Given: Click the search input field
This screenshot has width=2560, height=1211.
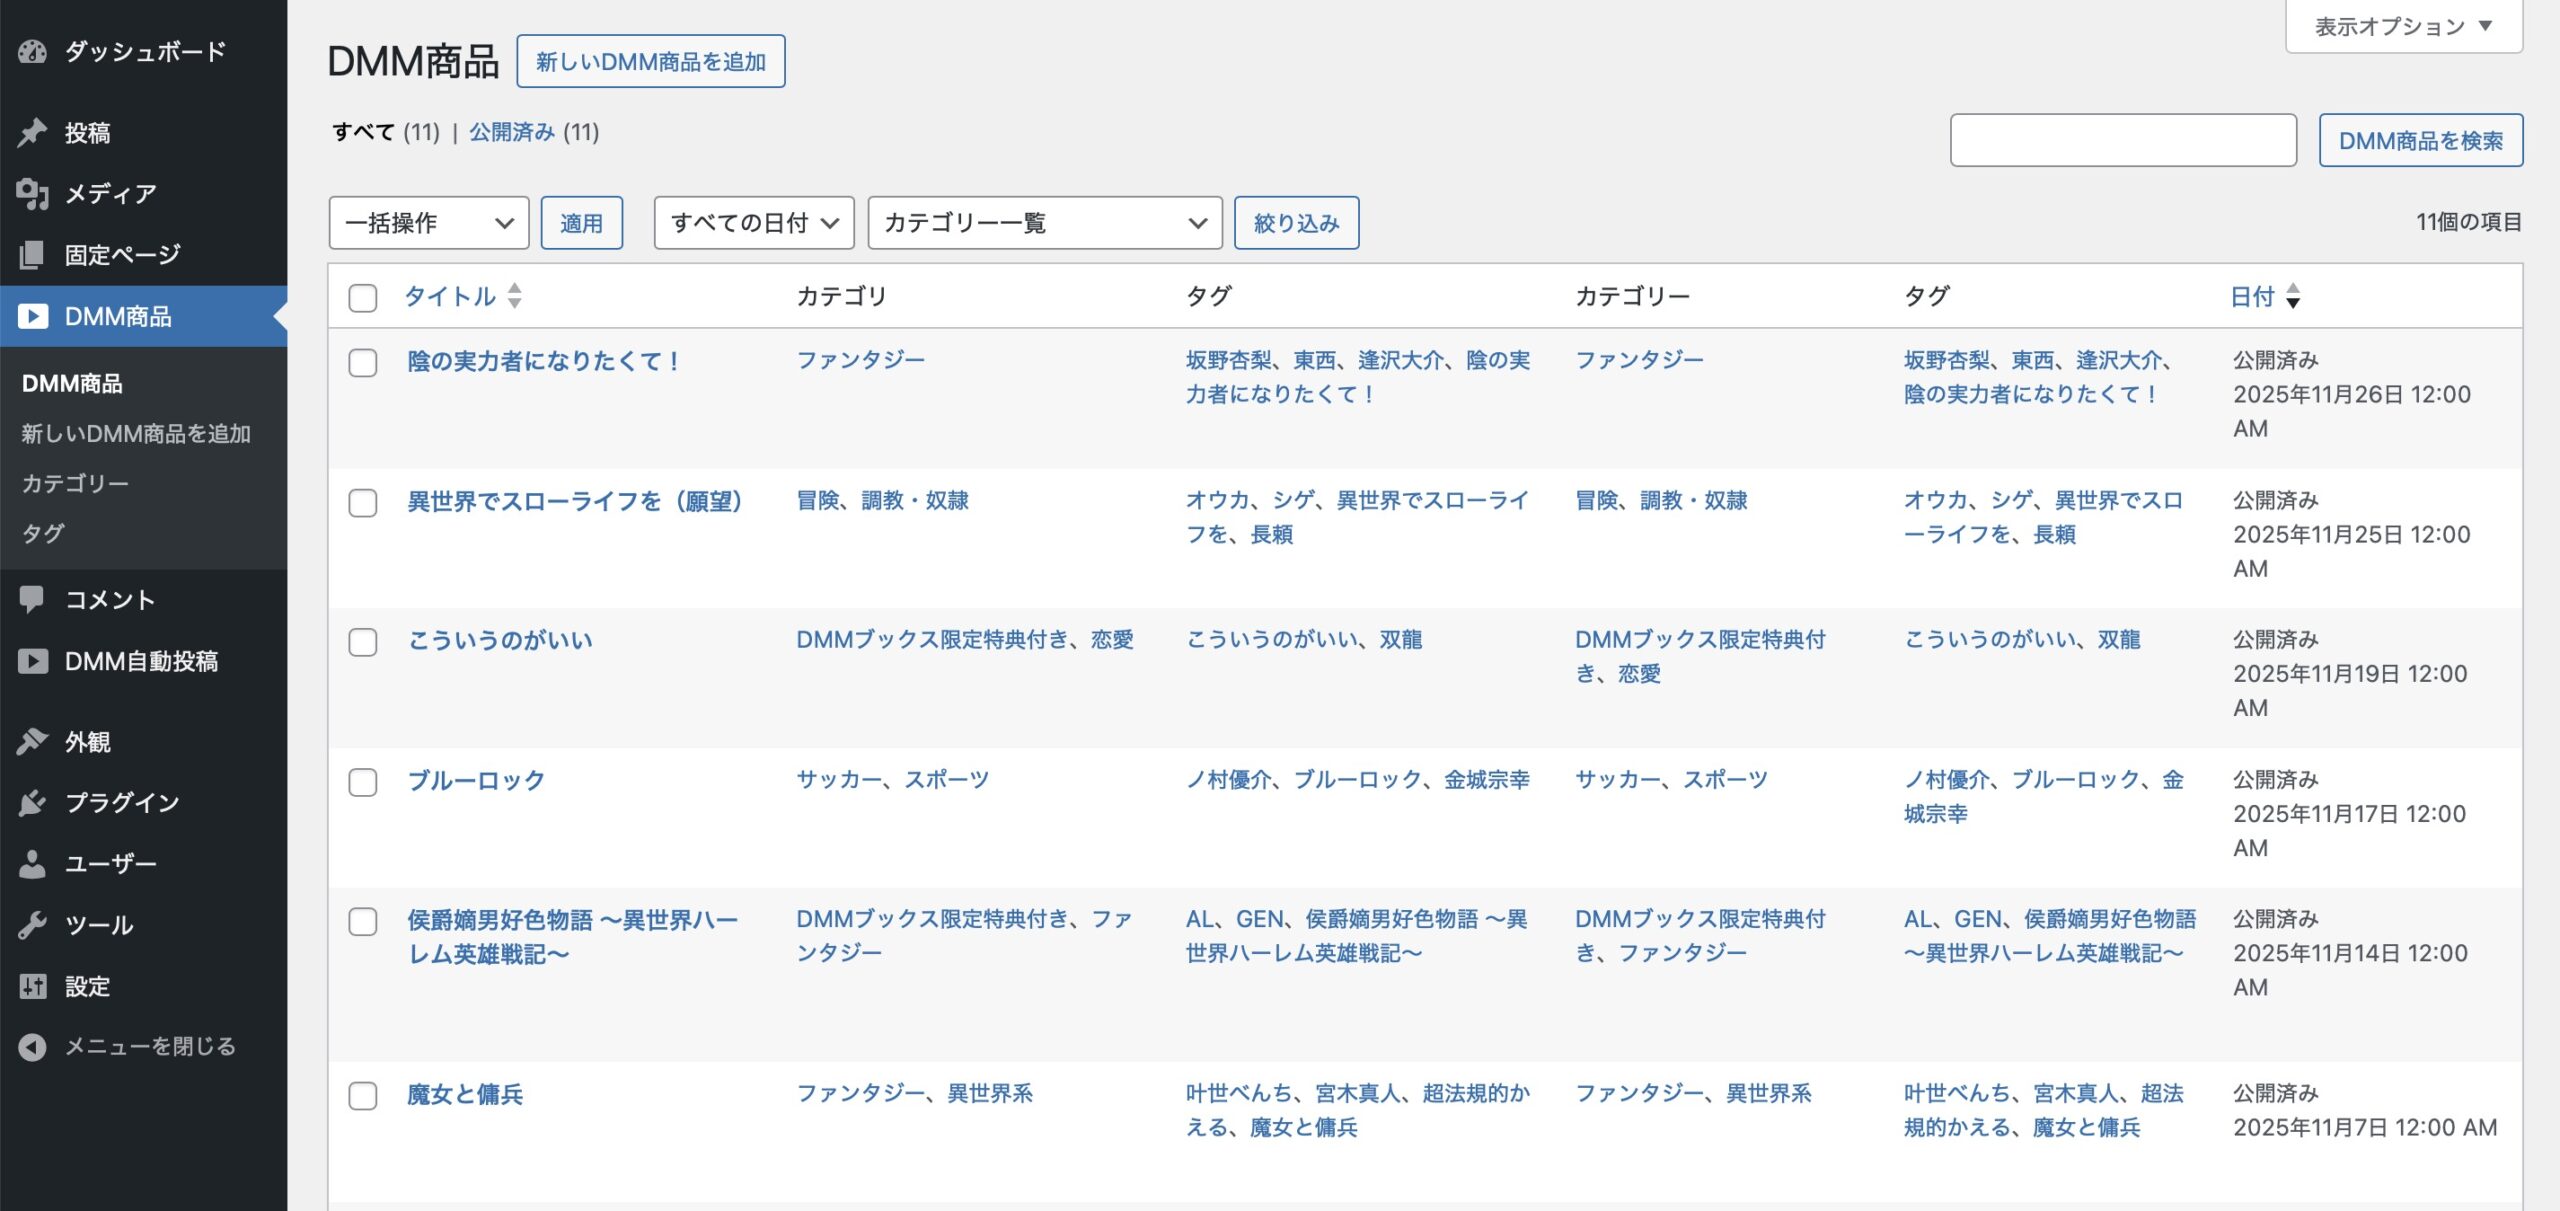Looking at the screenshot, I should [x=2122, y=140].
